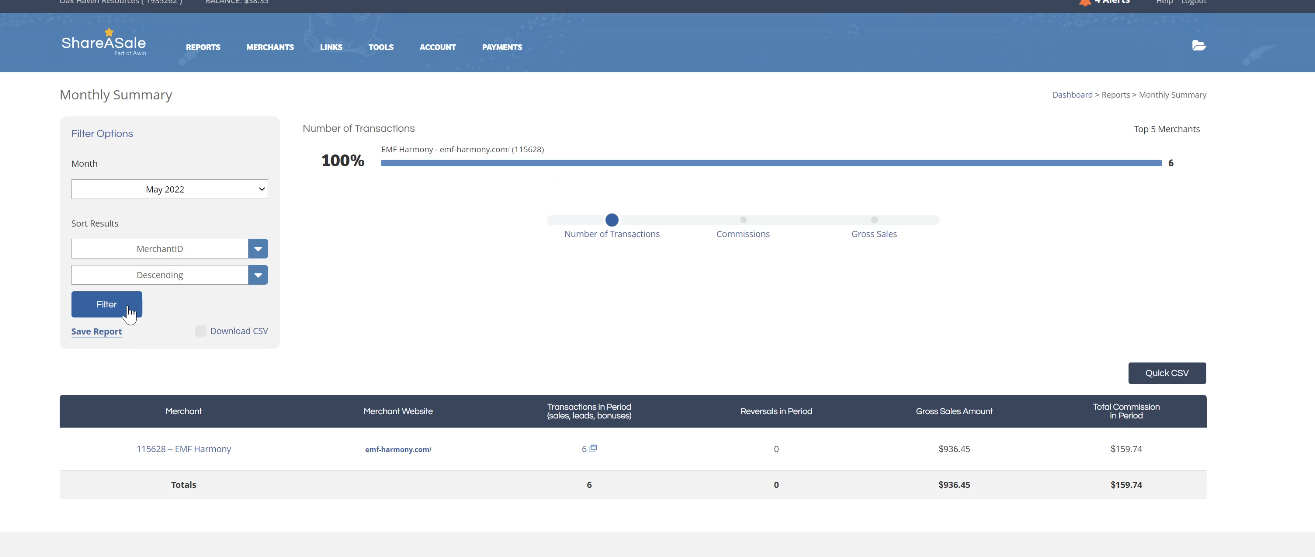1315x557 pixels.
Task: Click the Gross Sales Amount column header
Action: click(x=954, y=411)
